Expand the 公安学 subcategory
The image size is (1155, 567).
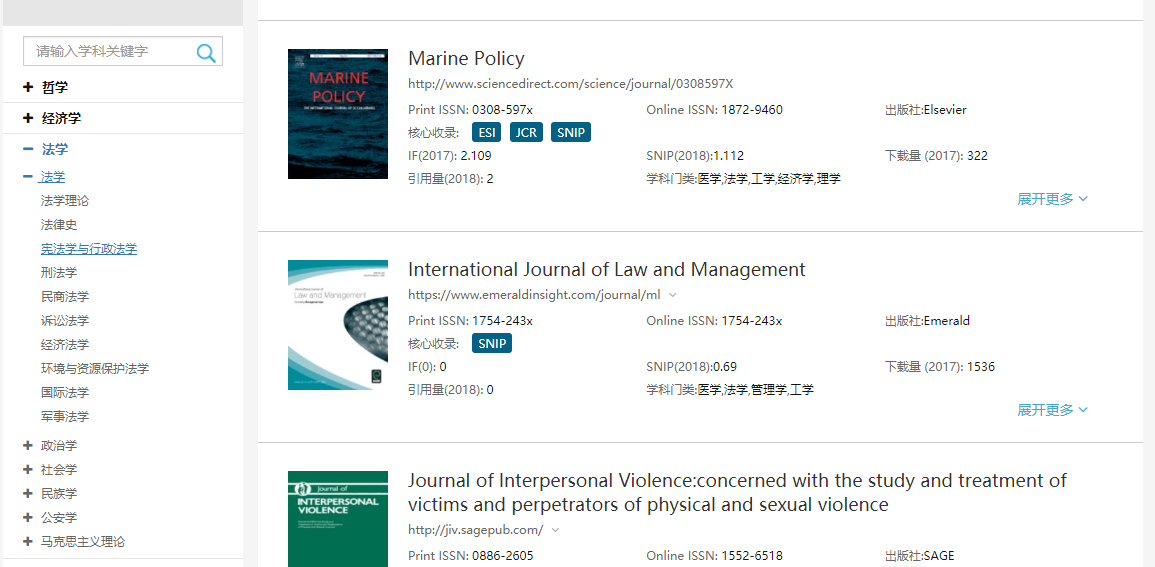[29, 517]
